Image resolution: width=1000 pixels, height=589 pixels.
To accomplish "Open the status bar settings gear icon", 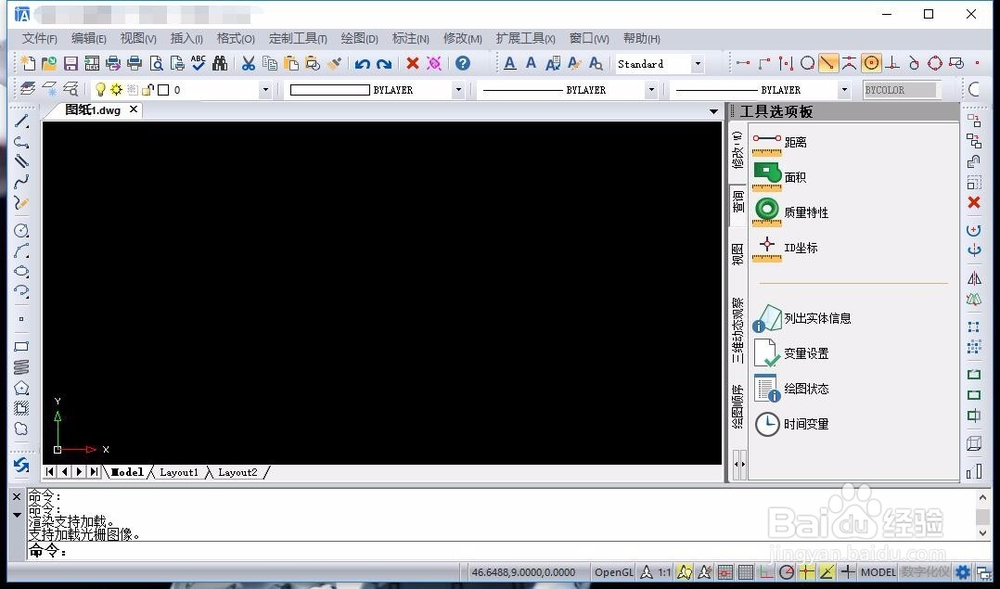I will click(x=962, y=572).
